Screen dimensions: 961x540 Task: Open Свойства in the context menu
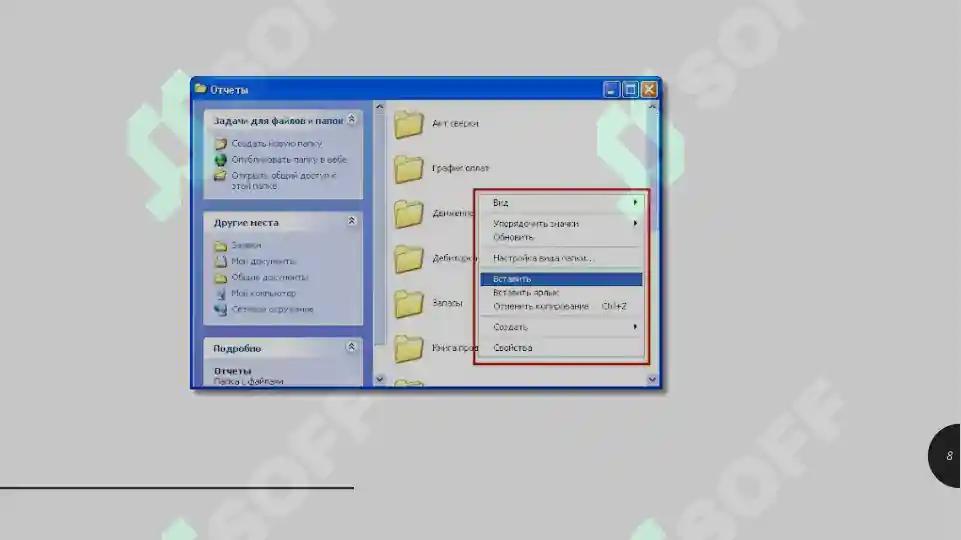tap(561, 348)
